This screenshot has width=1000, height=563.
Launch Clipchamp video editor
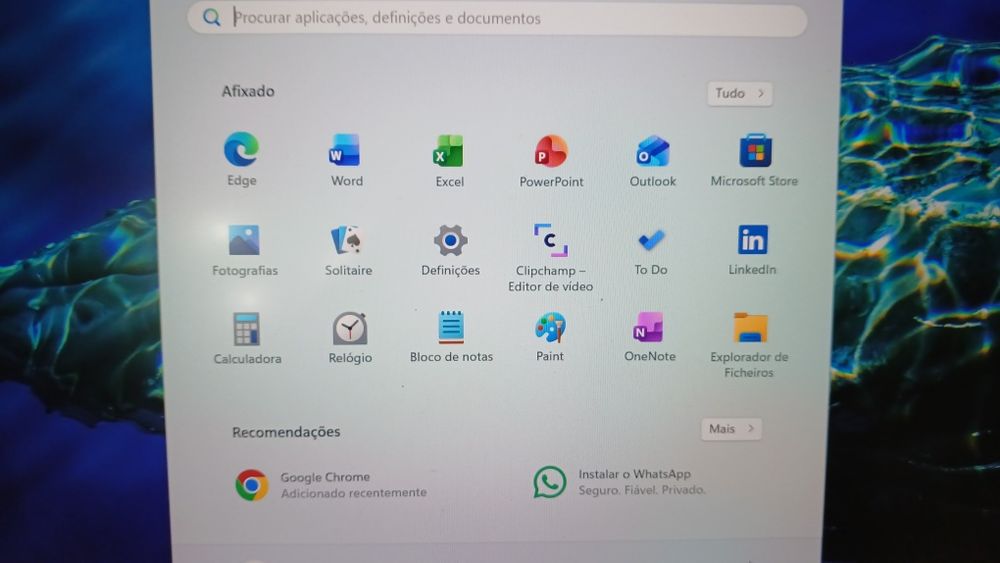click(550, 240)
